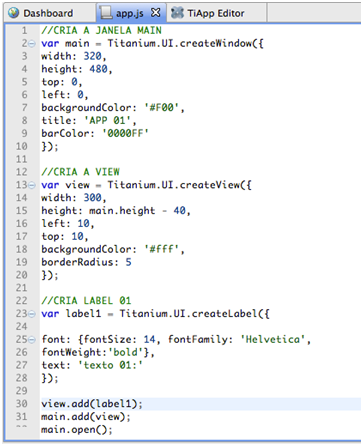Screen dimensions: 363x446
Task: Click the app.js file icon
Action: click(x=106, y=13)
